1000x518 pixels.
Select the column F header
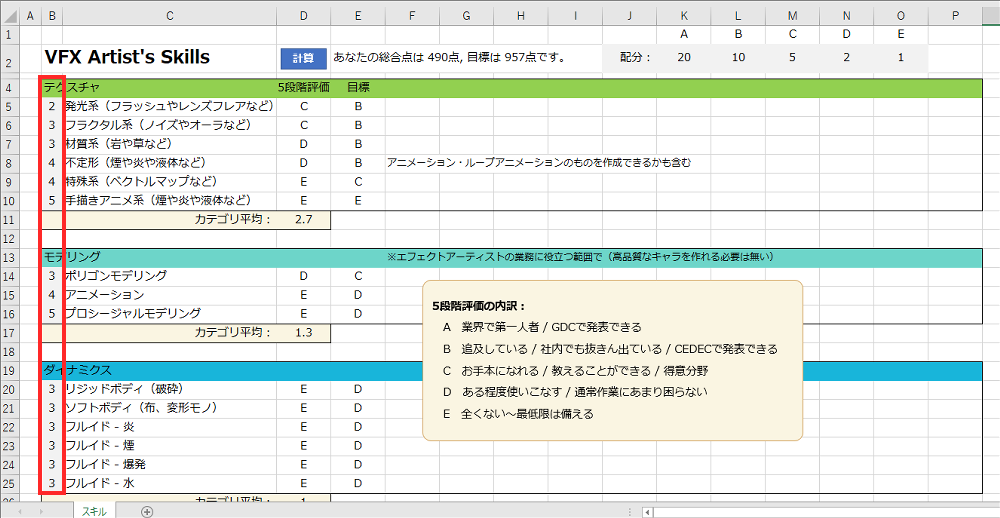click(412, 17)
